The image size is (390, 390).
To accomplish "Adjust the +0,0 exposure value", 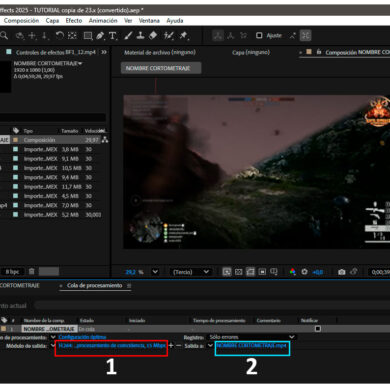I will [318, 272].
